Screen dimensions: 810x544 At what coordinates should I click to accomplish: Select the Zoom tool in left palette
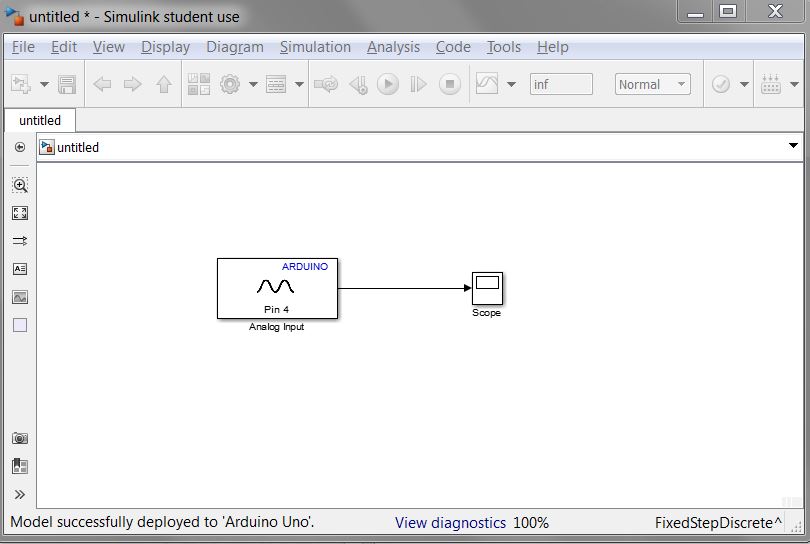click(x=20, y=185)
